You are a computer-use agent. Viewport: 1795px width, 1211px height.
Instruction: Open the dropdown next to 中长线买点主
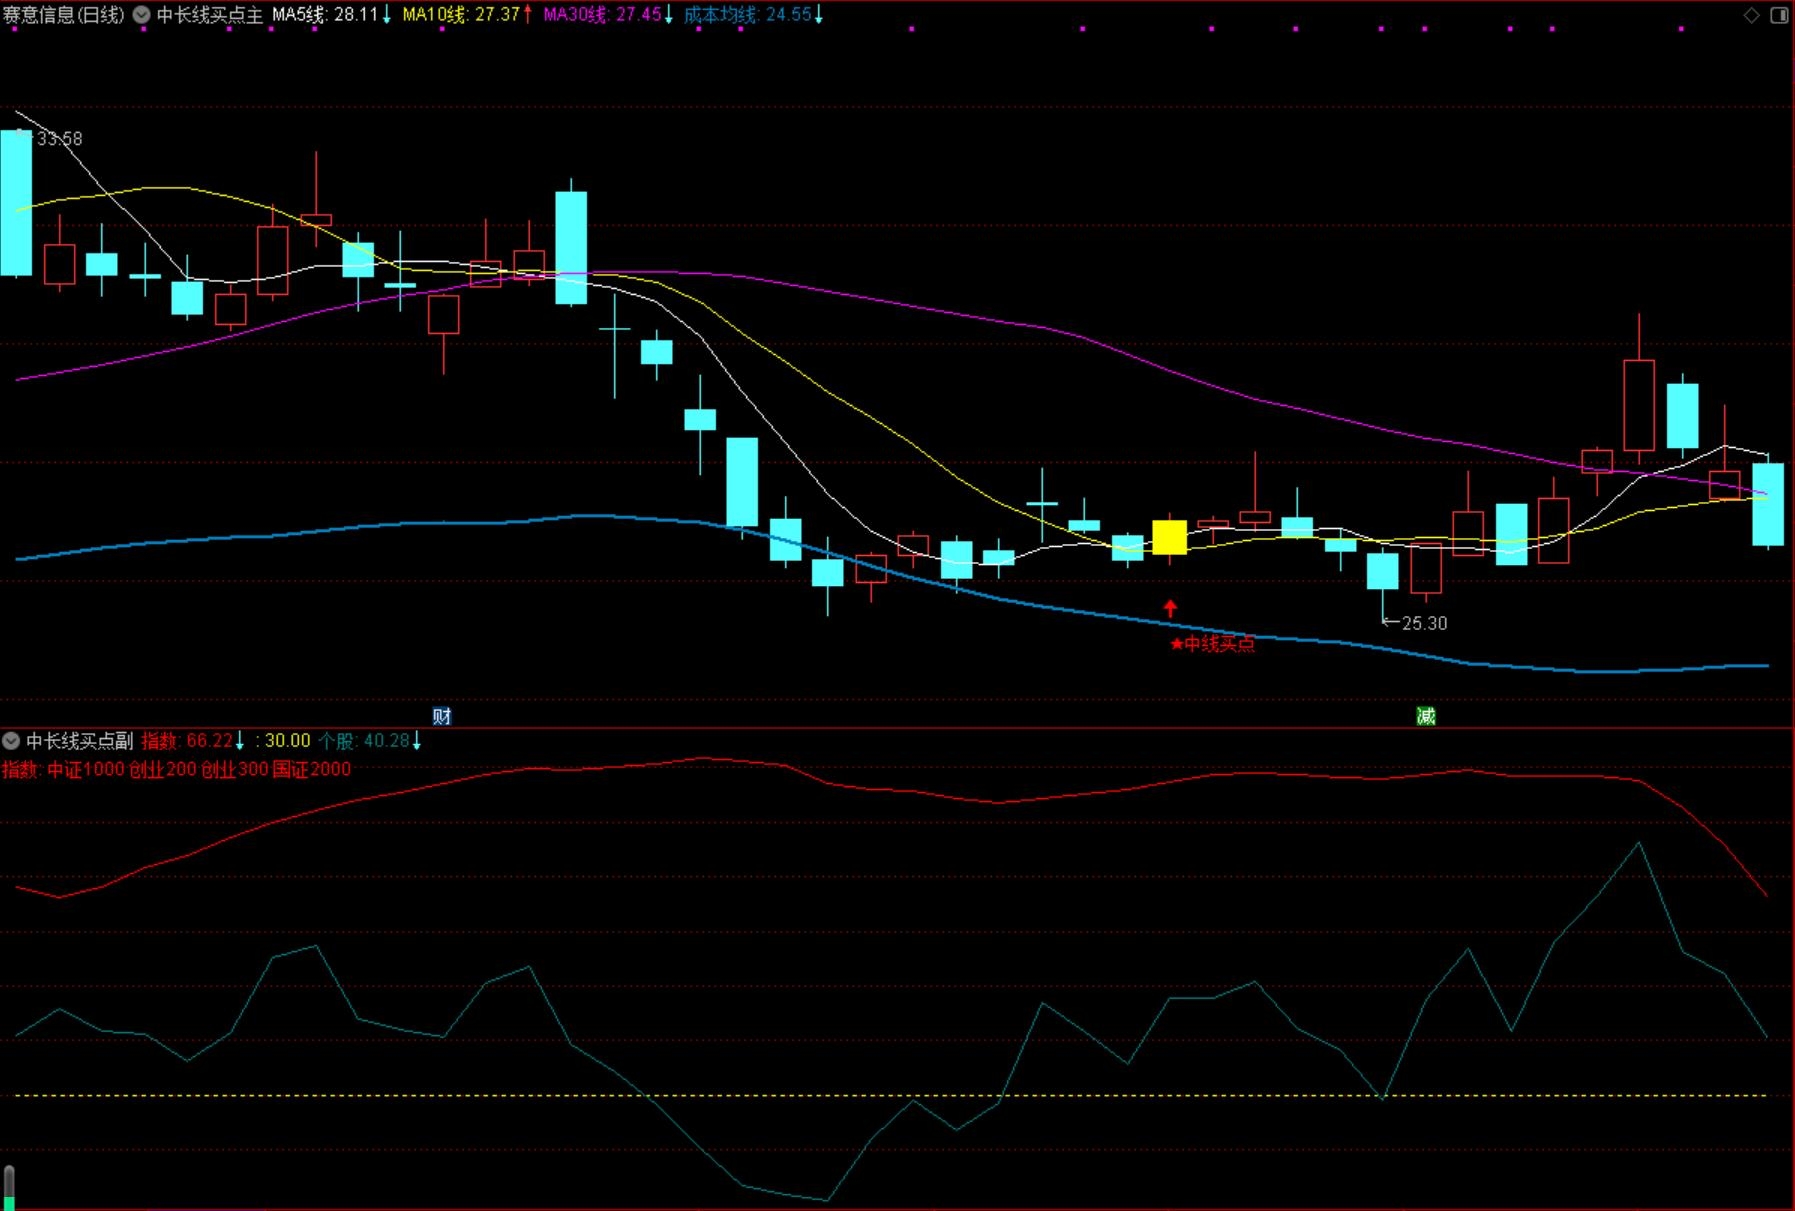[141, 15]
